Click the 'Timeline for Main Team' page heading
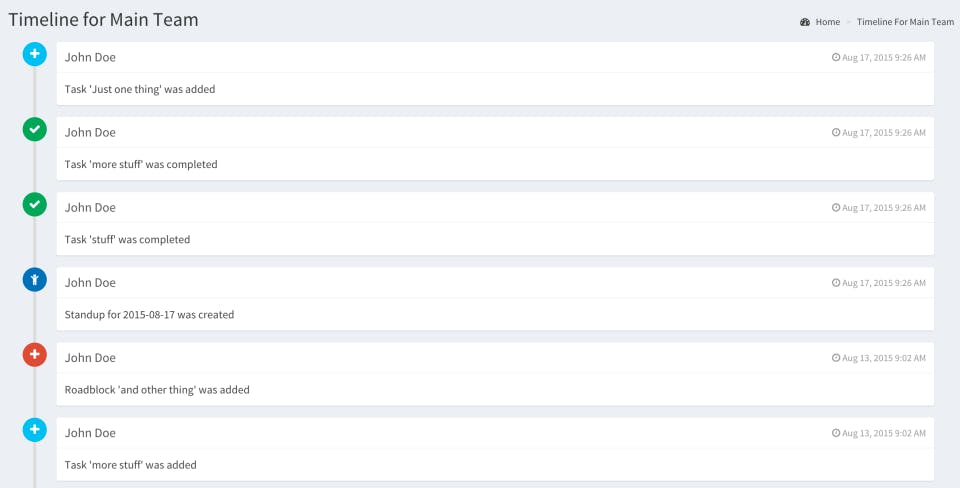The width and height of the screenshot is (960, 488). pos(103,20)
